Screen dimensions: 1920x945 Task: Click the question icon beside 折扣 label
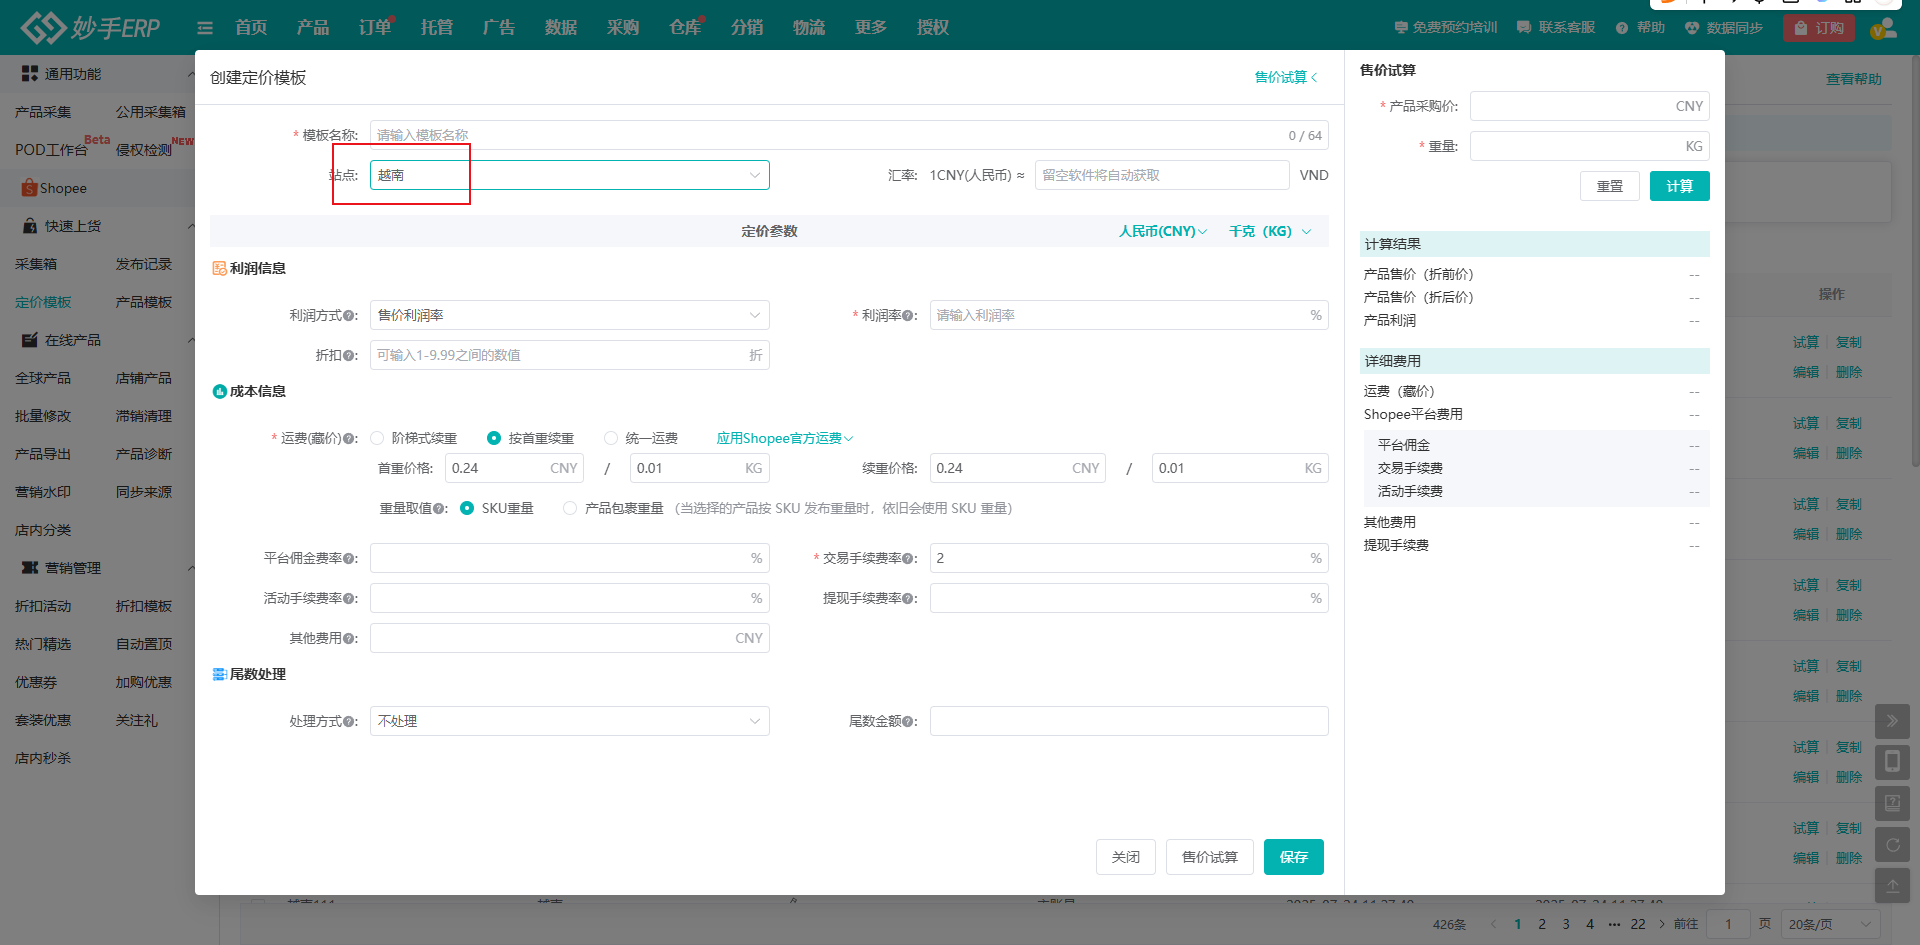pos(349,356)
